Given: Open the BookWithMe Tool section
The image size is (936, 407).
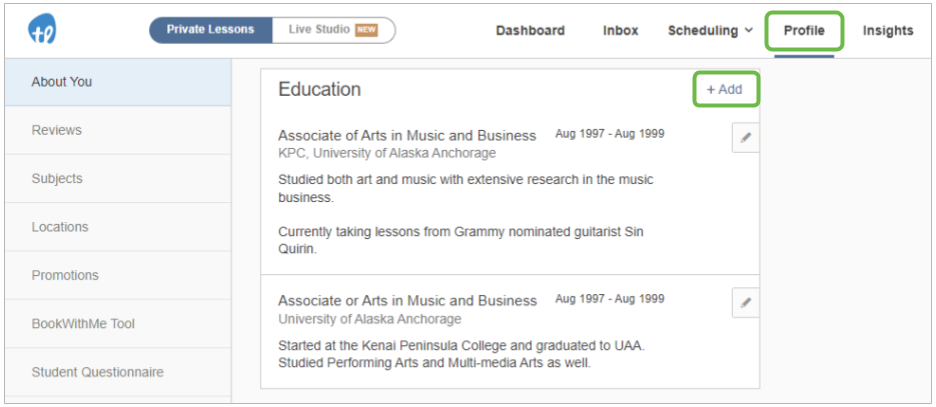Looking at the screenshot, I should 118,323.
